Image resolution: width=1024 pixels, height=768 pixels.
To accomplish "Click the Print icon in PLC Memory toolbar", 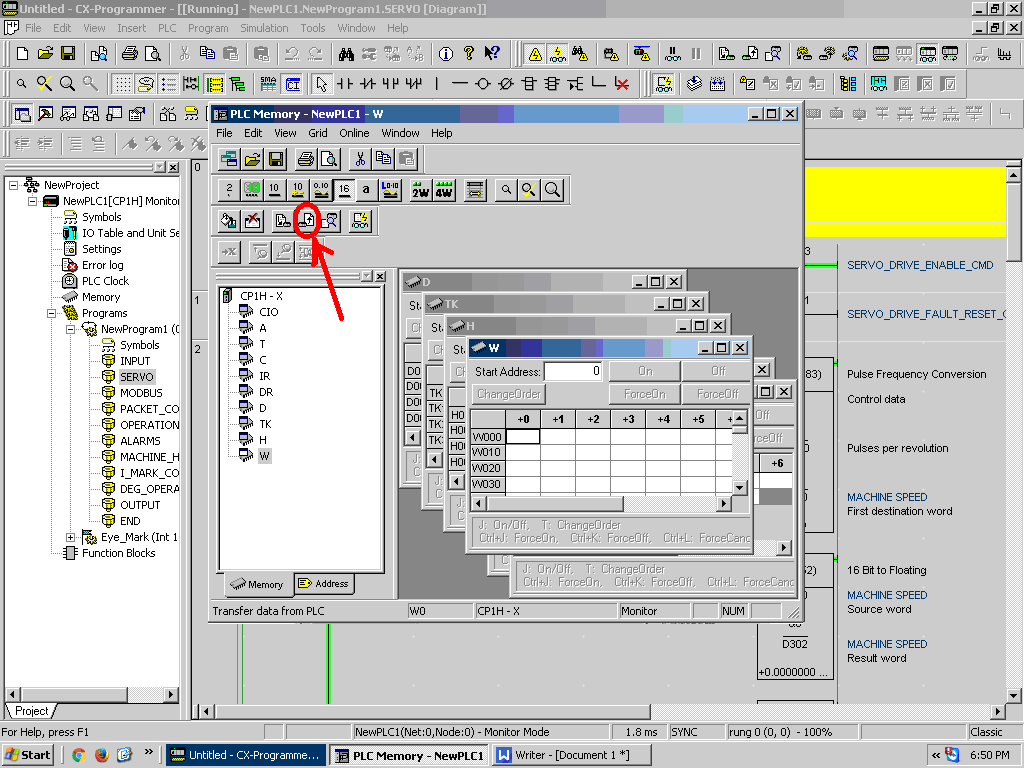I will click(306, 159).
